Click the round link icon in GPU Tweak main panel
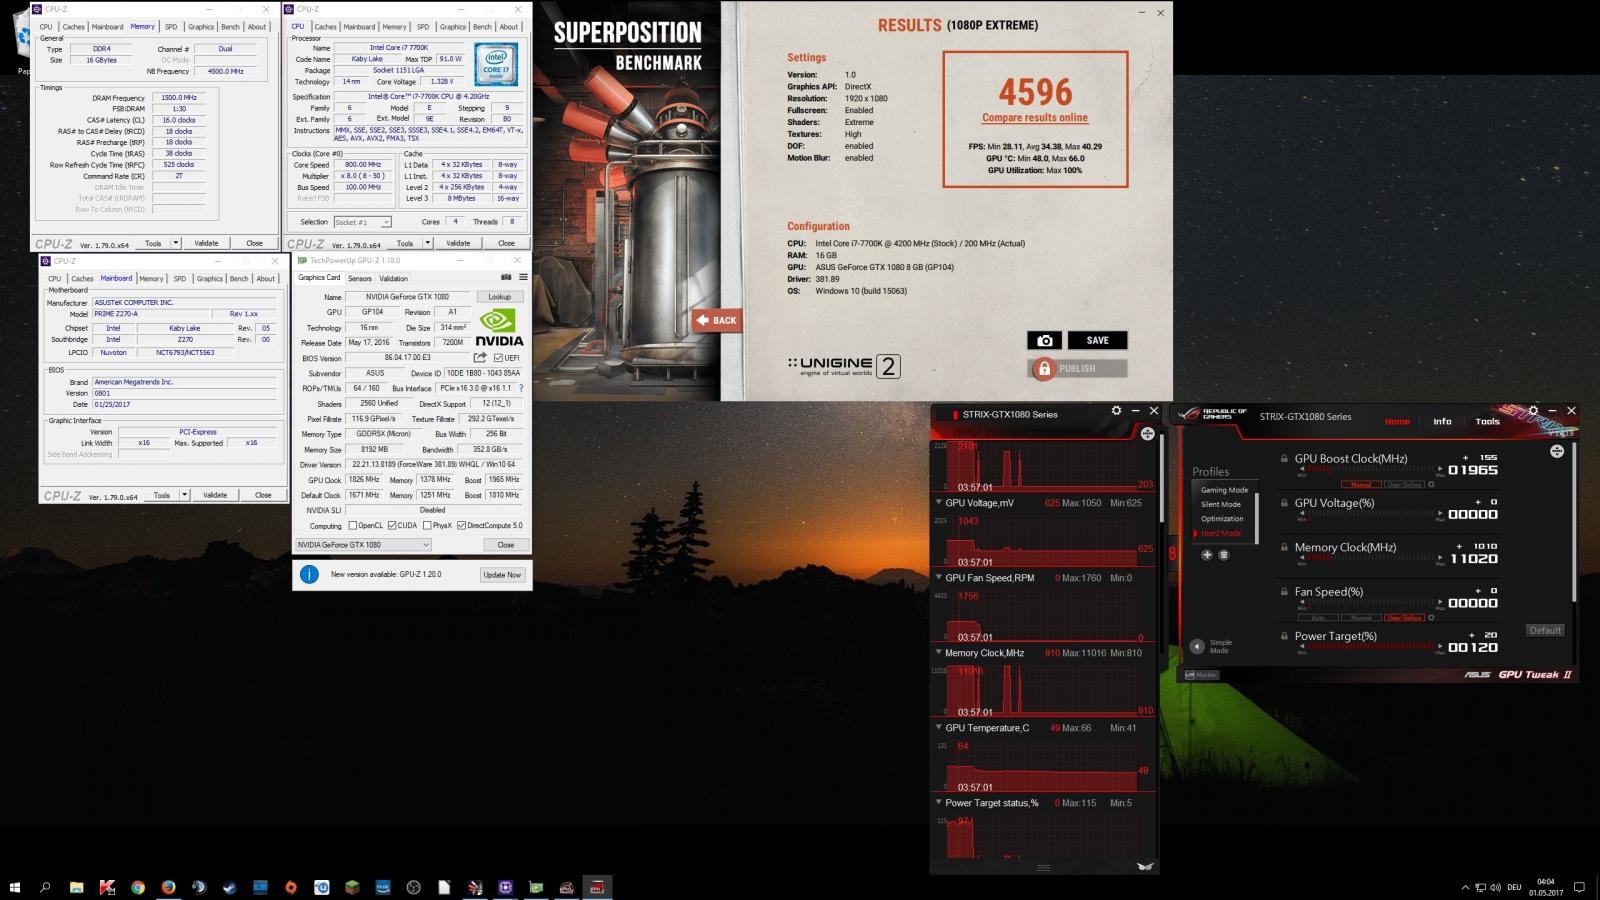 point(1557,451)
